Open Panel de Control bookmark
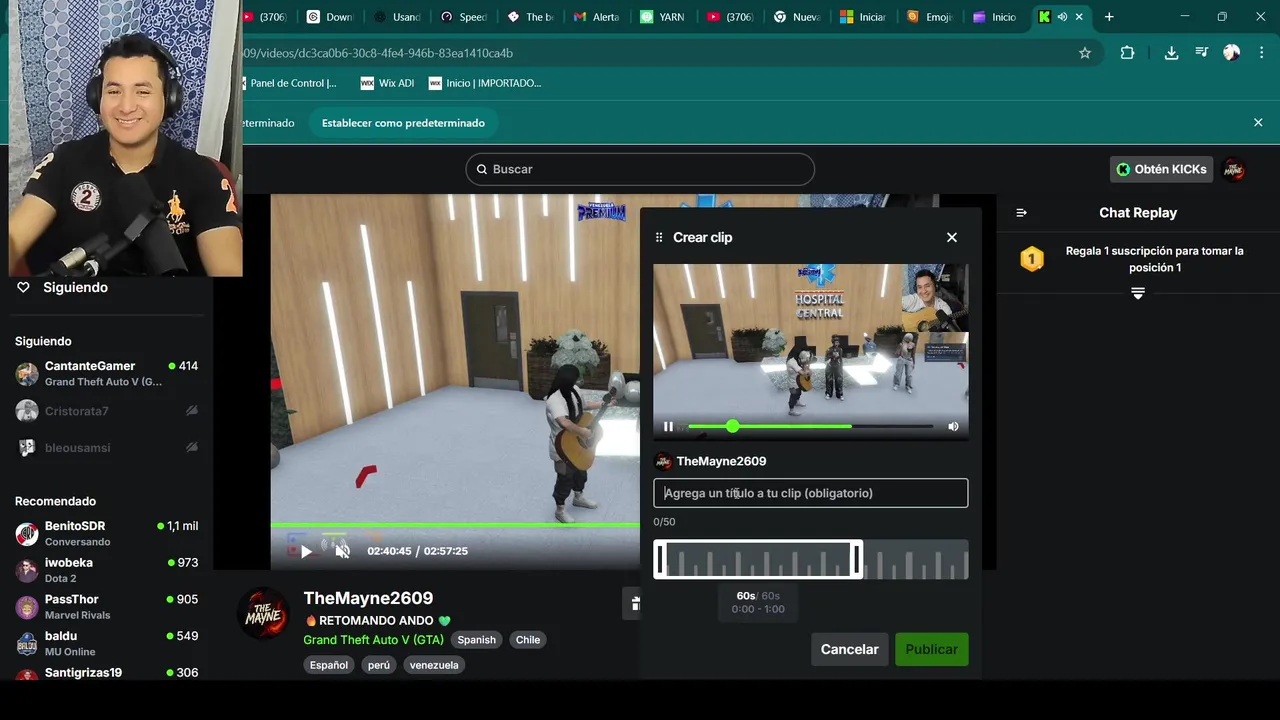This screenshot has height=720, width=1280. [290, 83]
